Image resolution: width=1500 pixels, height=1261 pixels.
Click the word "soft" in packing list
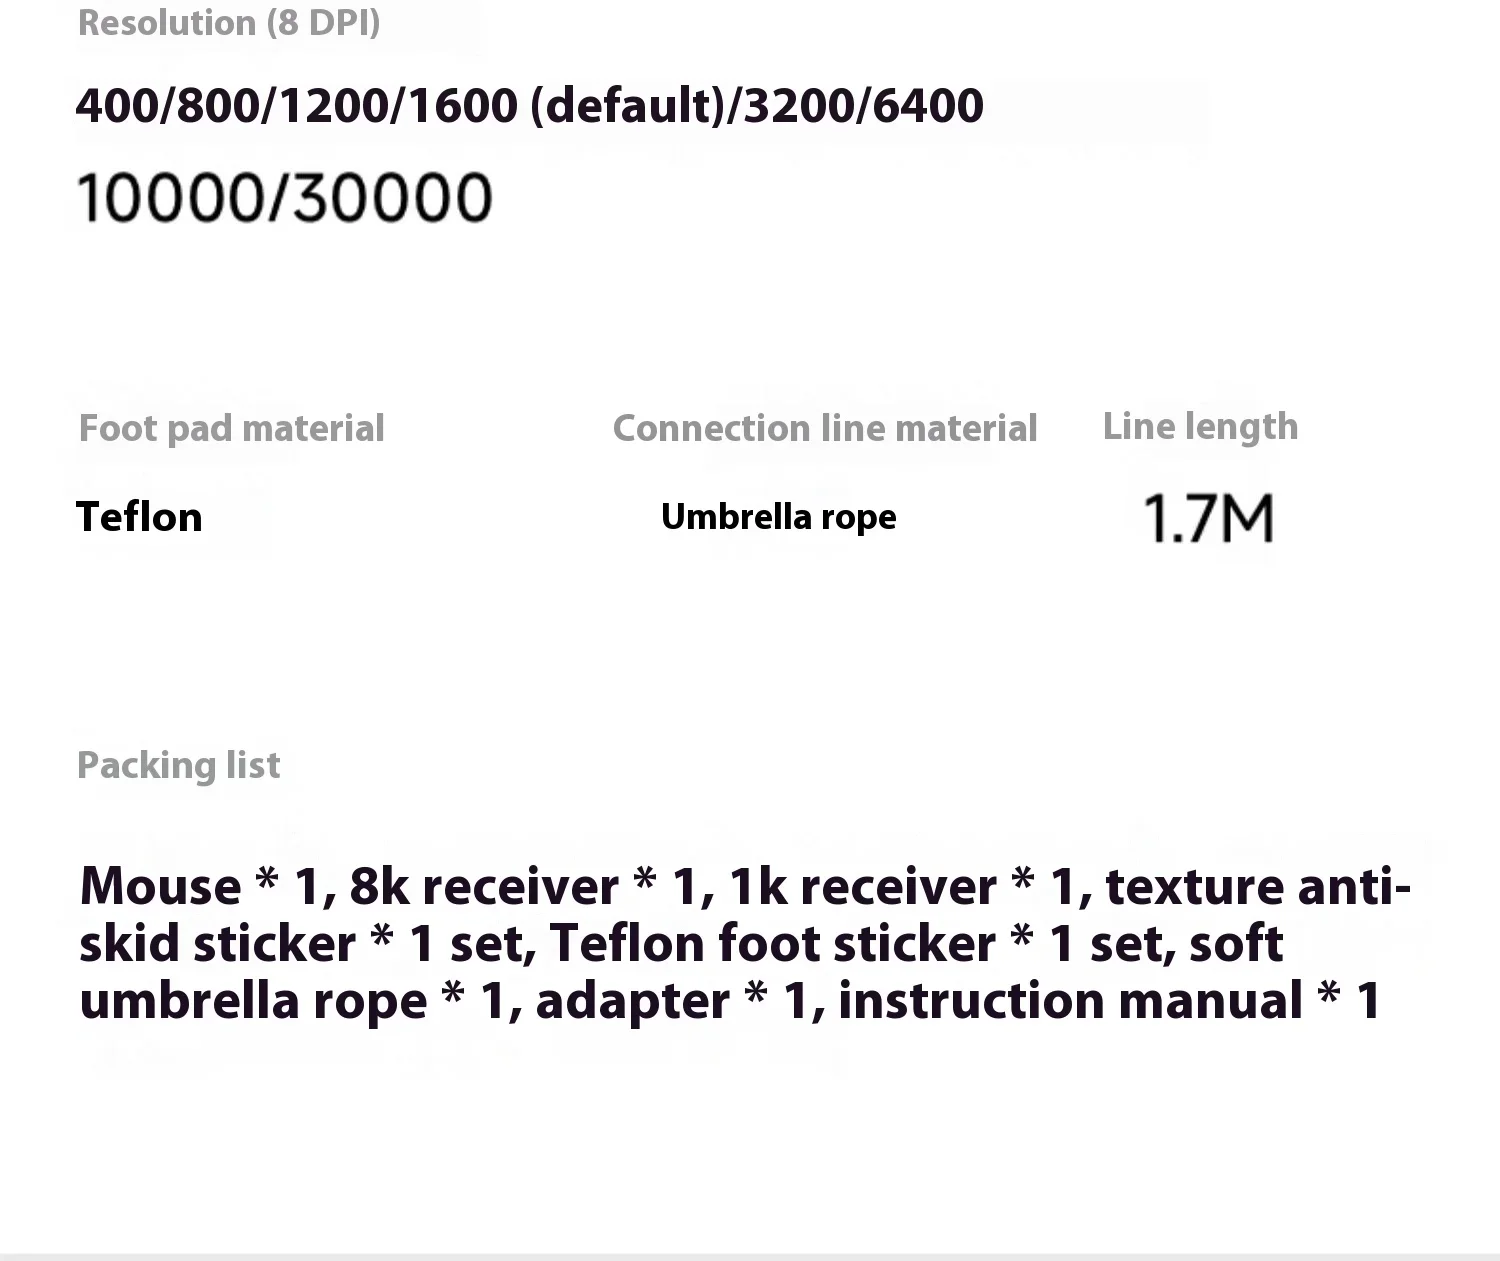pos(1236,944)
